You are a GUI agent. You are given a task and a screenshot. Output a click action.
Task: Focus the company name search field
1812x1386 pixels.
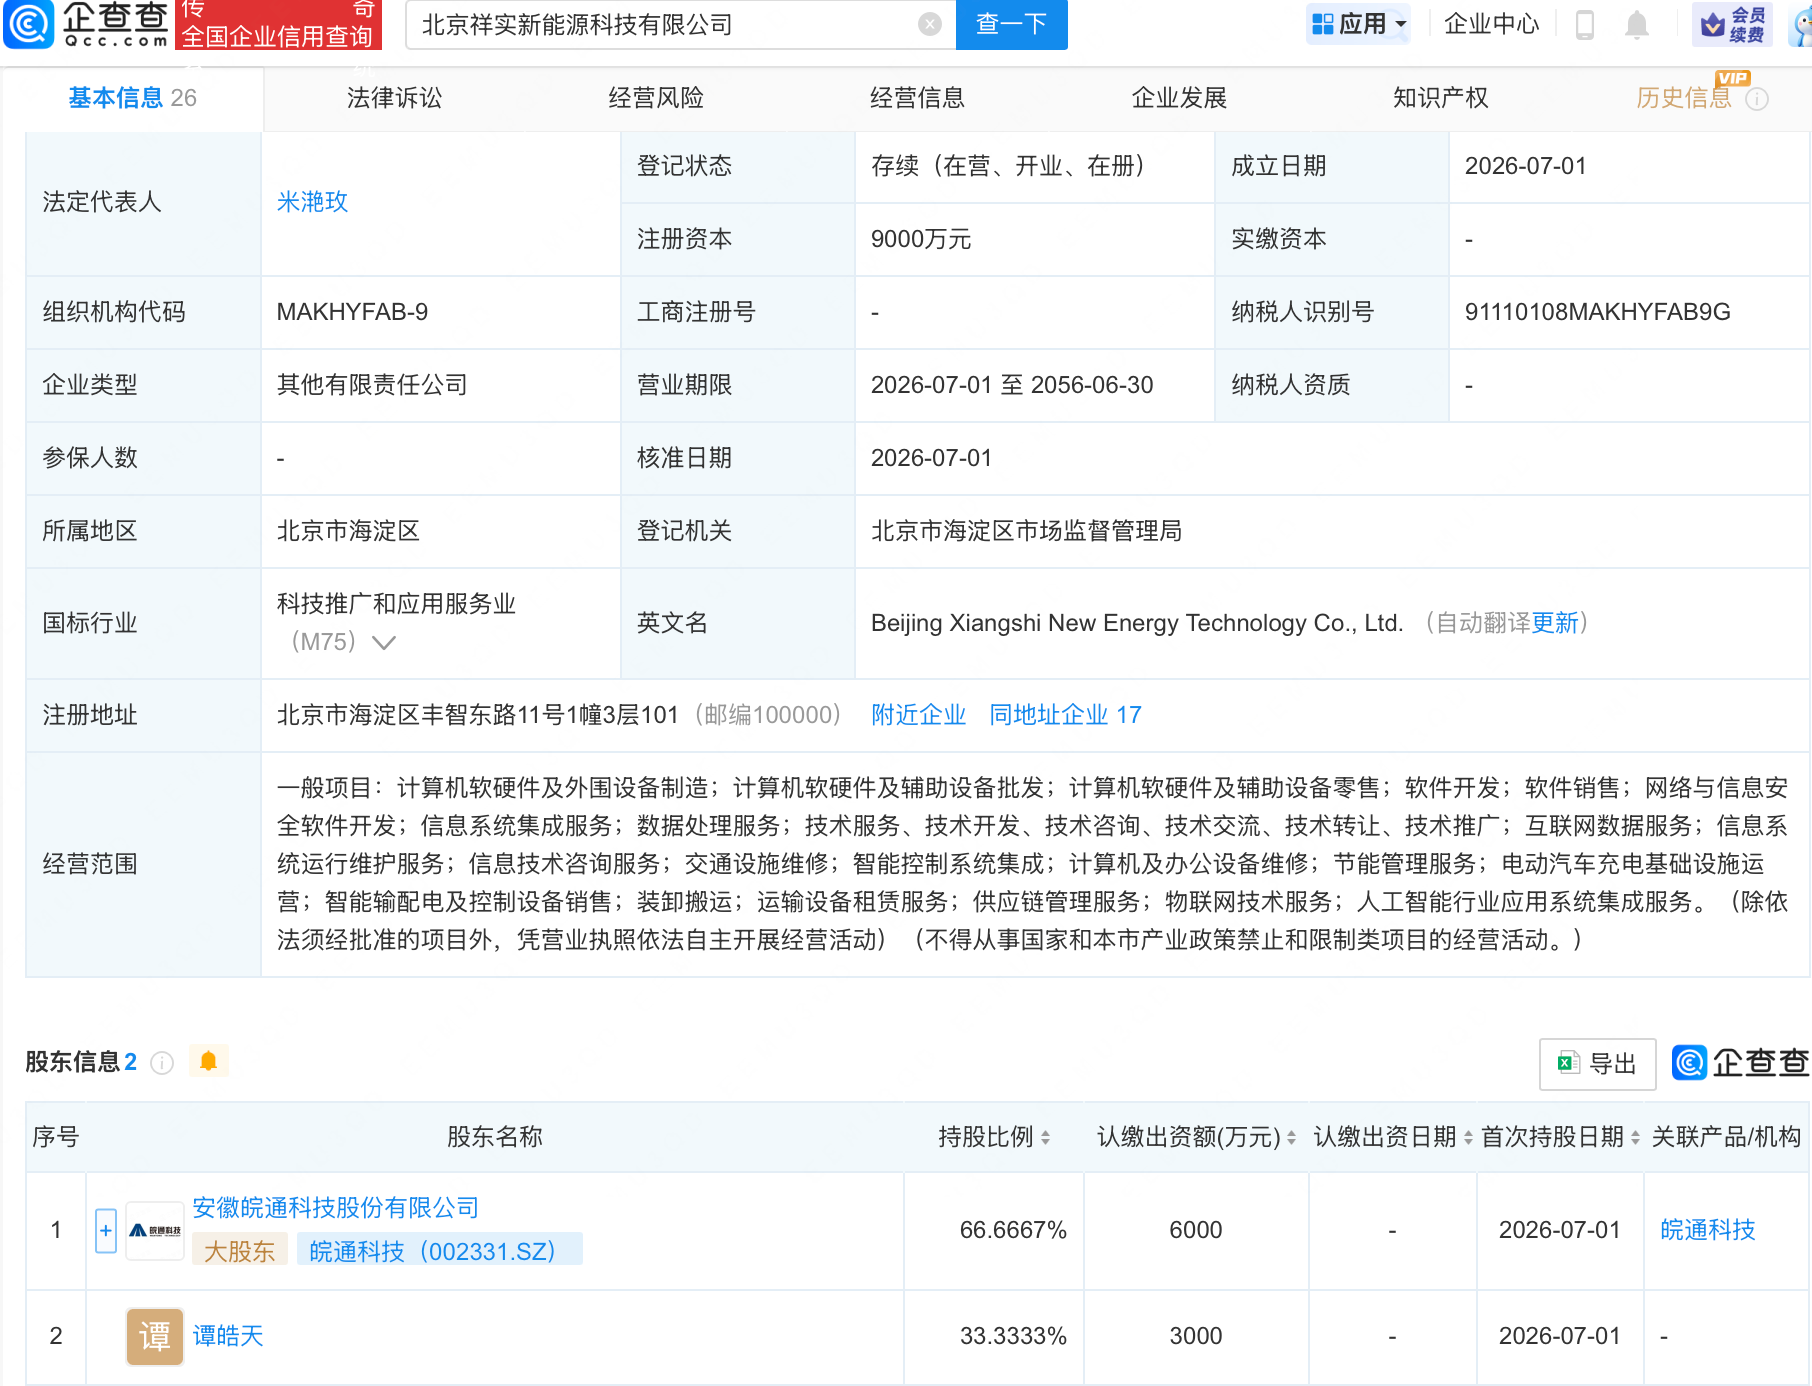coord(665,24)
